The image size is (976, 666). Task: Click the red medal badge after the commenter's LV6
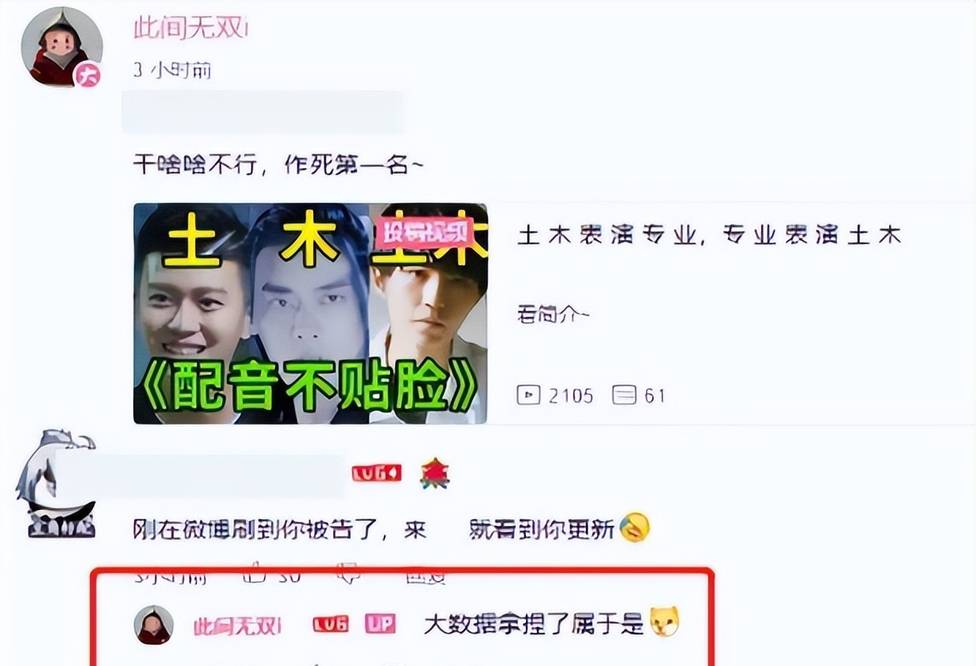[x=434, y=473]
